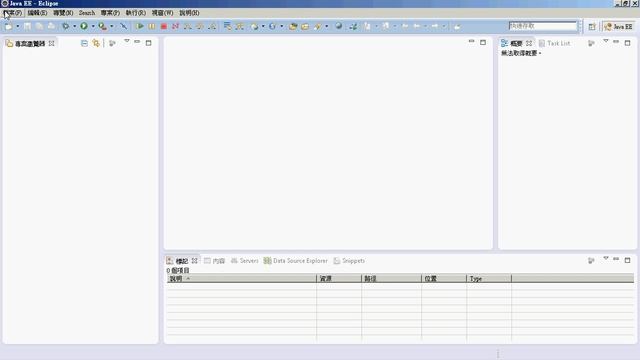This screenshot has width=640, height=360.
Task: Select the Java EE perspective button
Action: (618, 27)
